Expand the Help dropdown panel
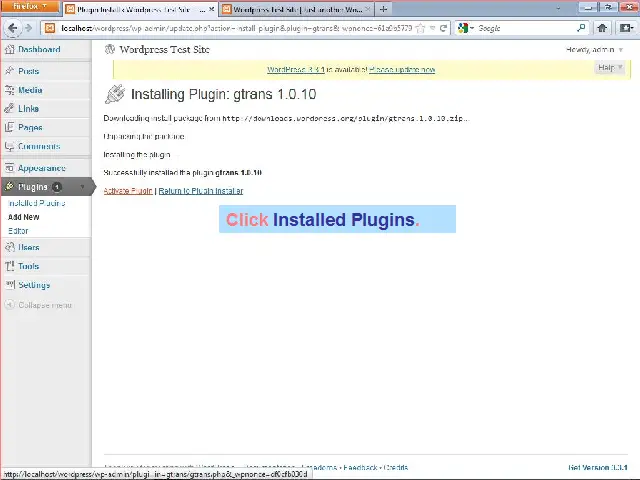Viewport: 640px width, 480px height. [x=610, y=68]
